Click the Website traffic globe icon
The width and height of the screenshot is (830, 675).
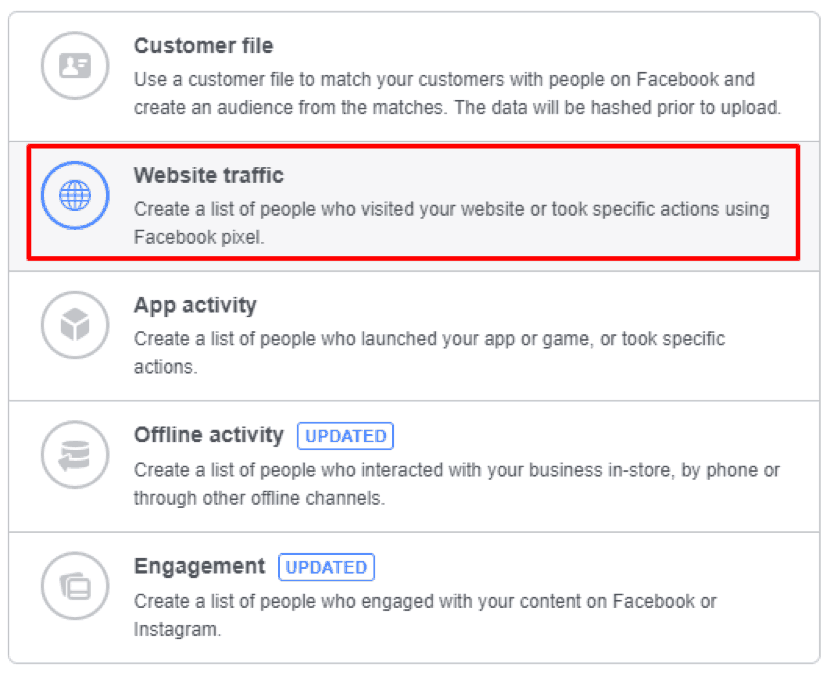tap(75, 196)
